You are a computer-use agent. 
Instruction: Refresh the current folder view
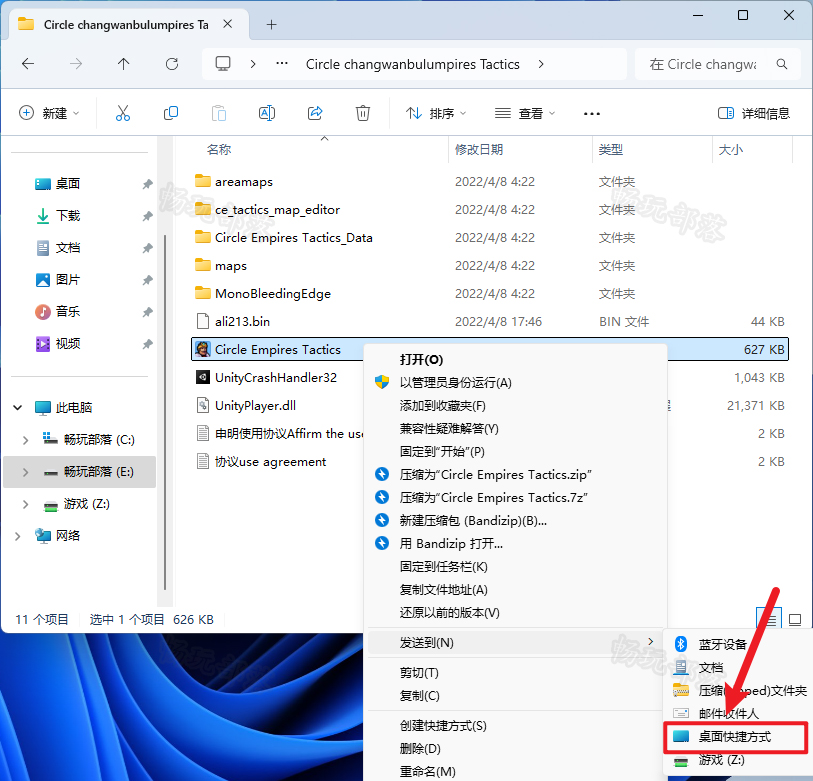172,64
